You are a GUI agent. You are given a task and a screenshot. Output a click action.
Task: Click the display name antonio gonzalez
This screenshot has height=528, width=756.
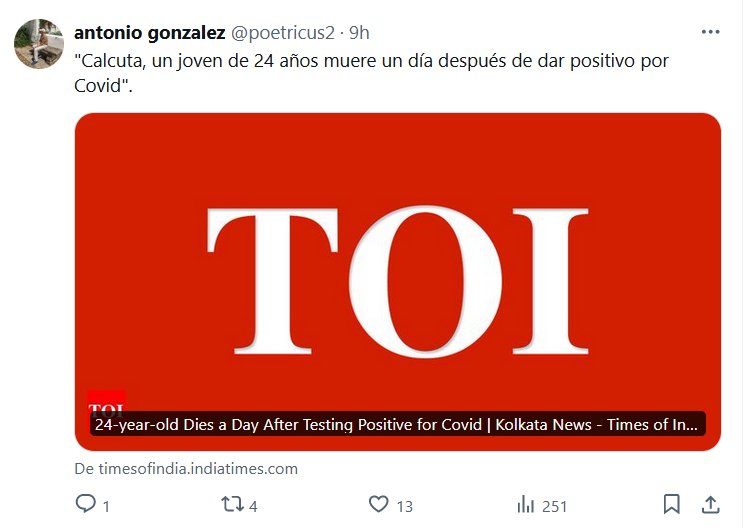(149, 33)
